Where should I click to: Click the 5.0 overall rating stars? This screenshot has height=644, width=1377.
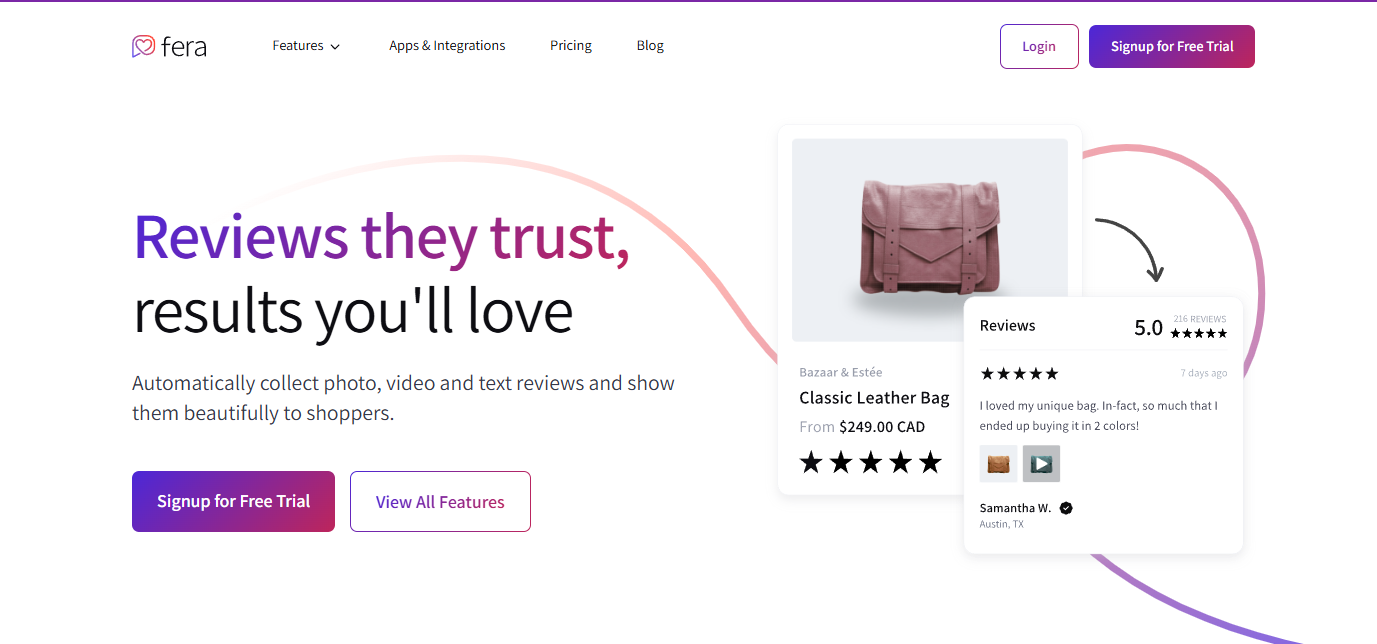coord(1199,333)
